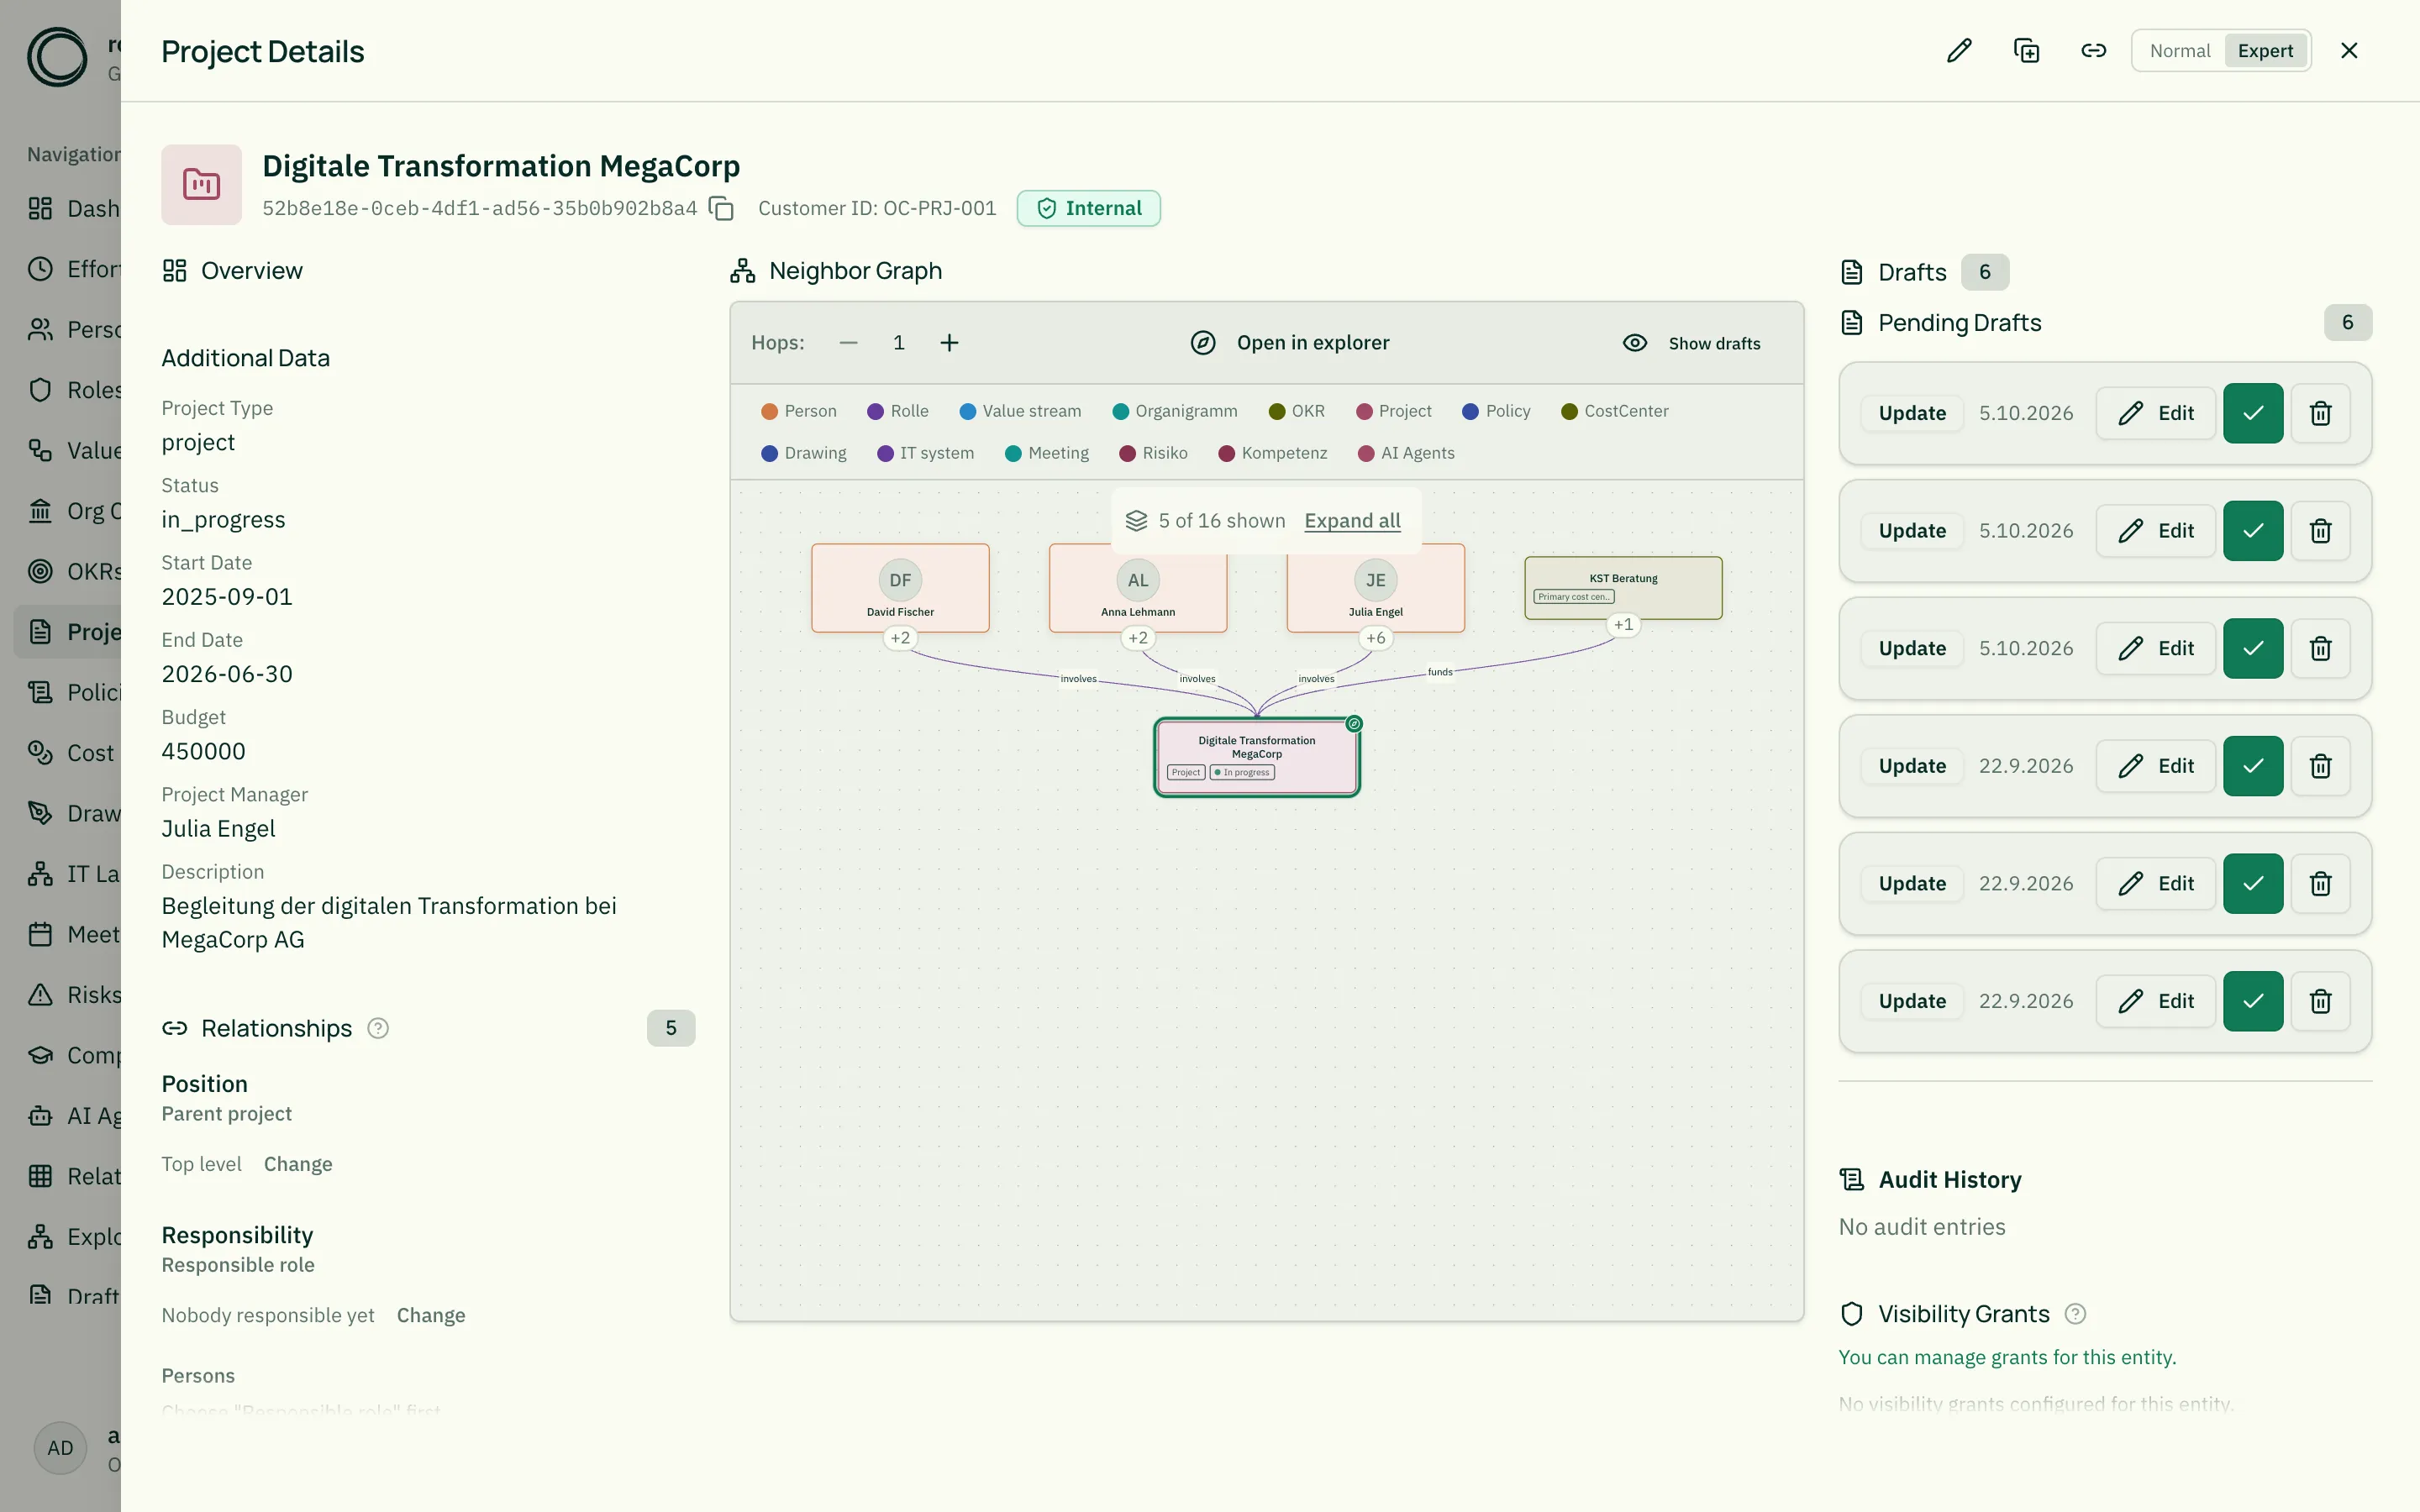The height and width of the screenshot is (1512, 2420).
Task: Click Expand all link in graph
Action: point(1352,521)
